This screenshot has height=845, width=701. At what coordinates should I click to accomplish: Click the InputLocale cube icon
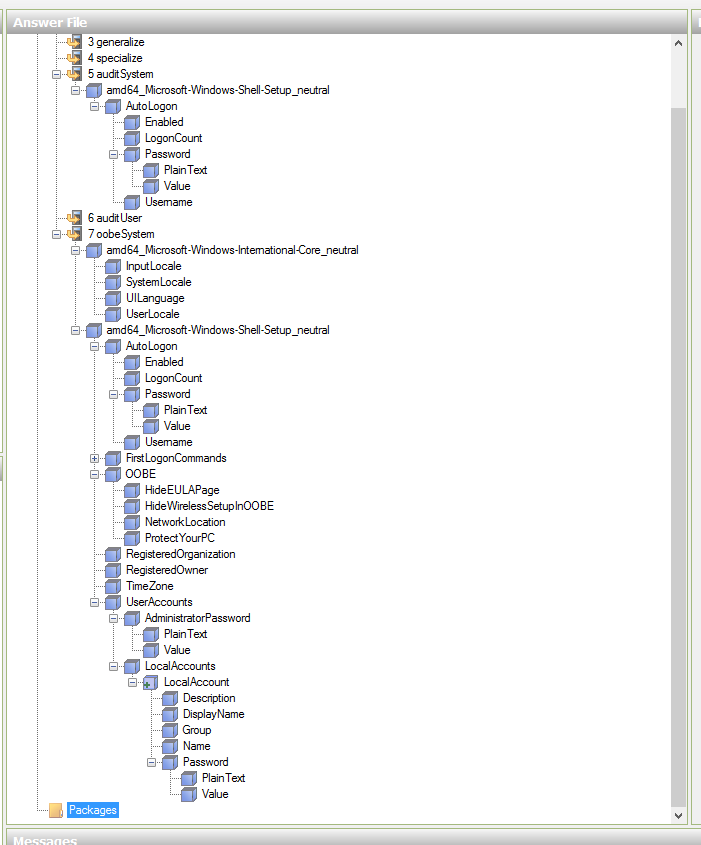click(x=113, y=266)
